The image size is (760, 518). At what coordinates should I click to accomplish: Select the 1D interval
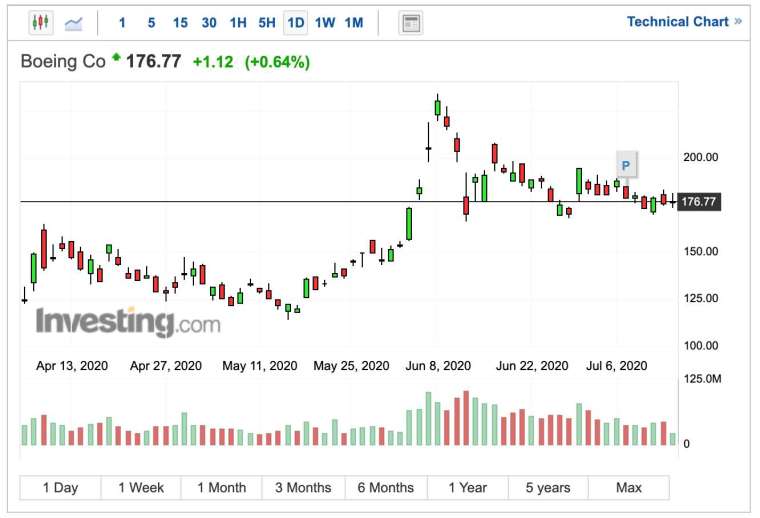tap(296, 23)
